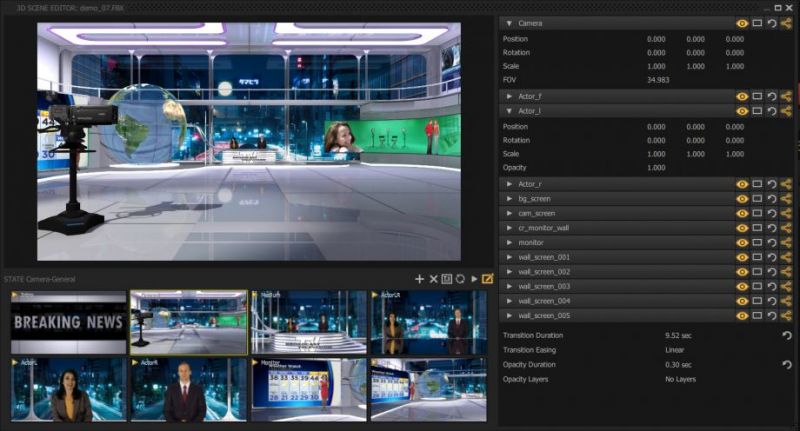Click the add state plus icon
Viewport: 800px width, 431px height.
(420, 279)
